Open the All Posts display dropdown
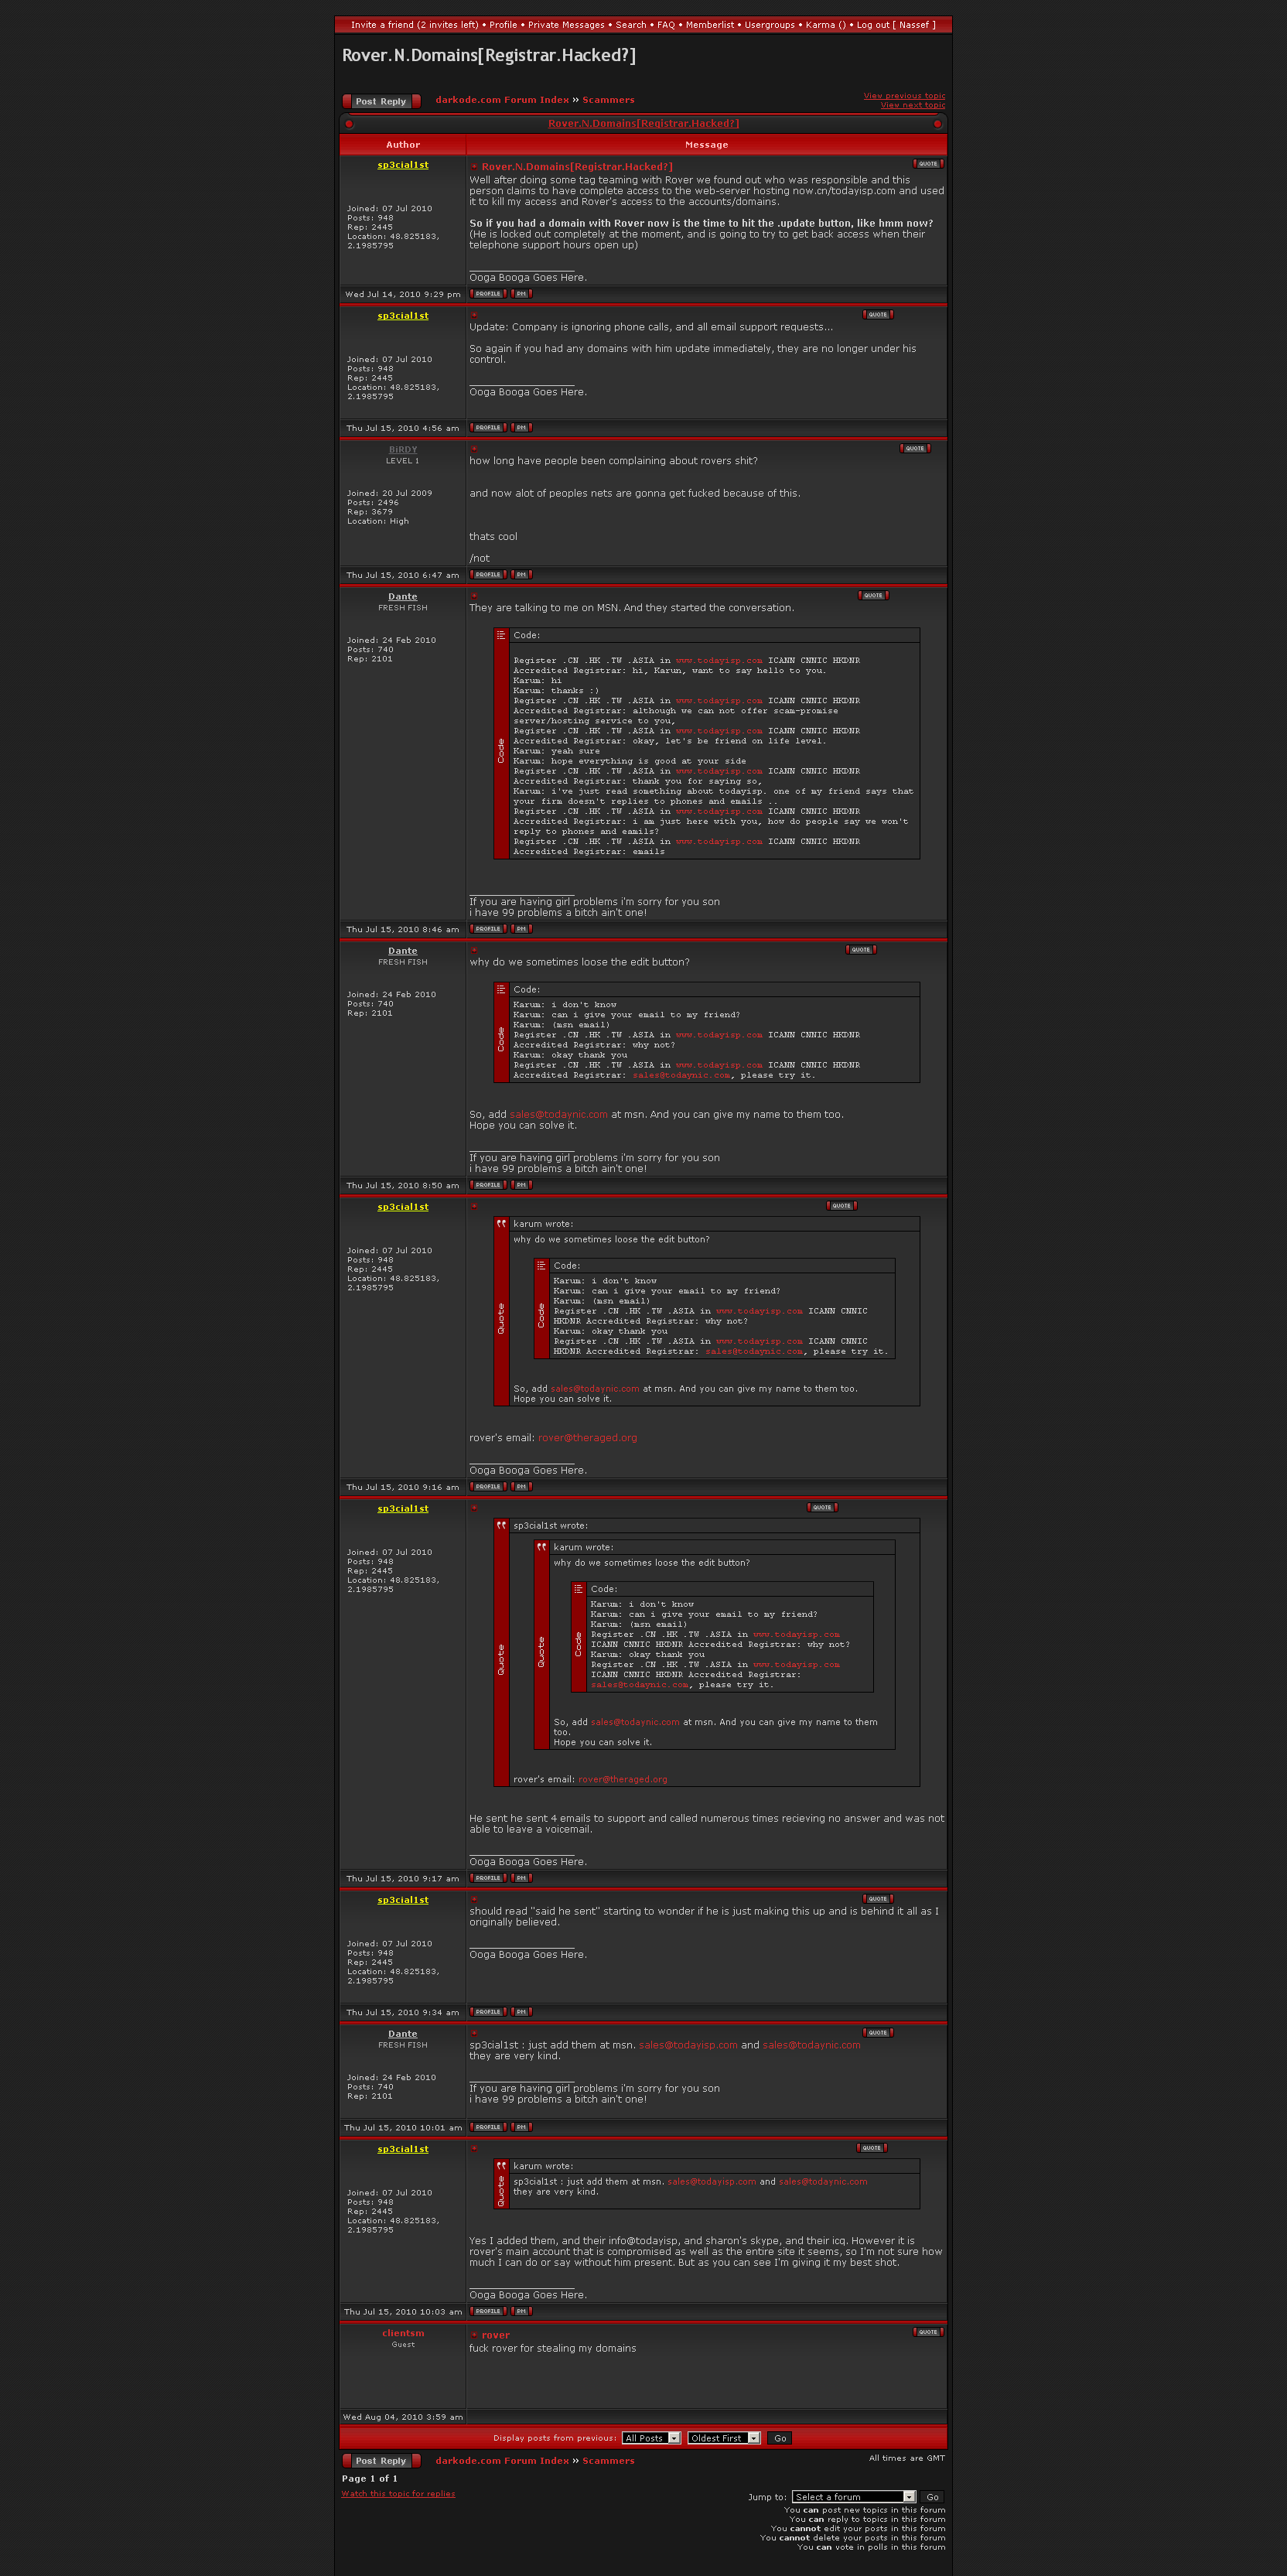Image resolution: width=1287 pixels, height=2576 pixels. (651, 2438)
